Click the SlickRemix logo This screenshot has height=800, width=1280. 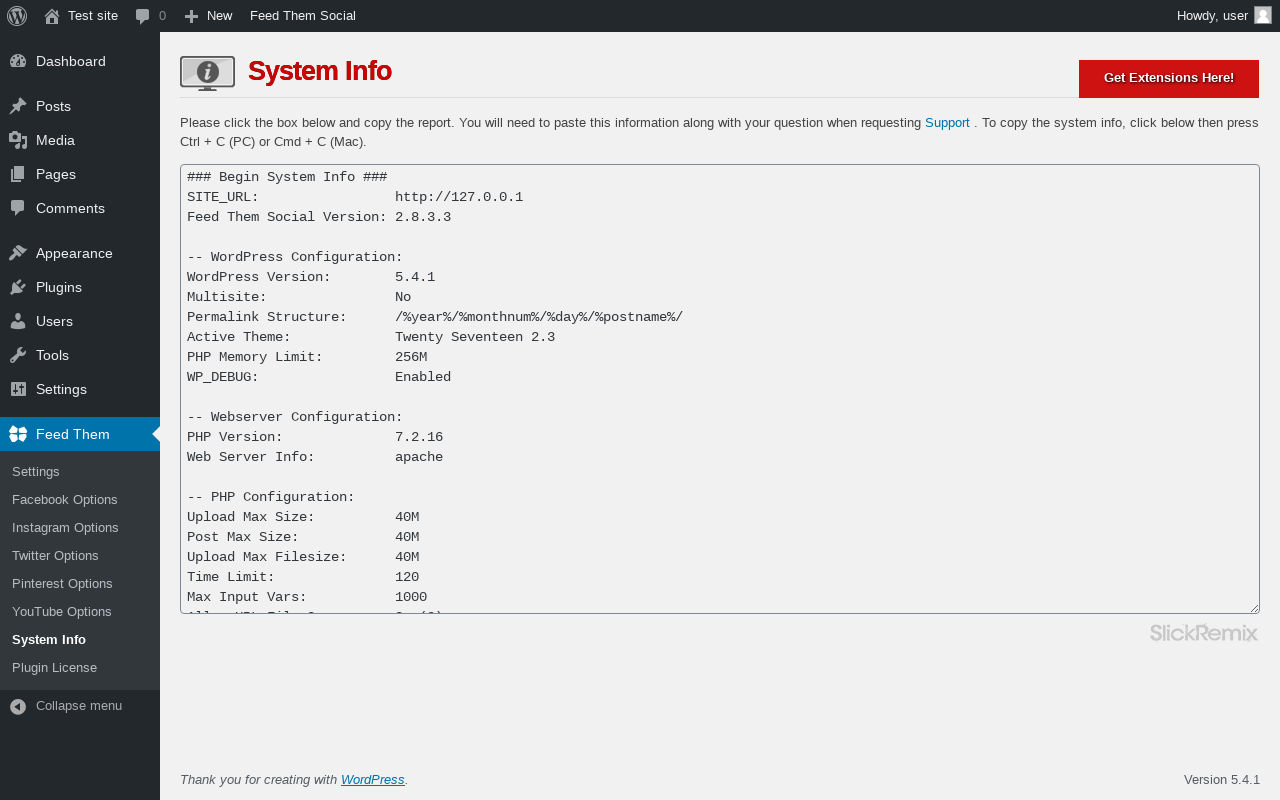coord(1204,632)
